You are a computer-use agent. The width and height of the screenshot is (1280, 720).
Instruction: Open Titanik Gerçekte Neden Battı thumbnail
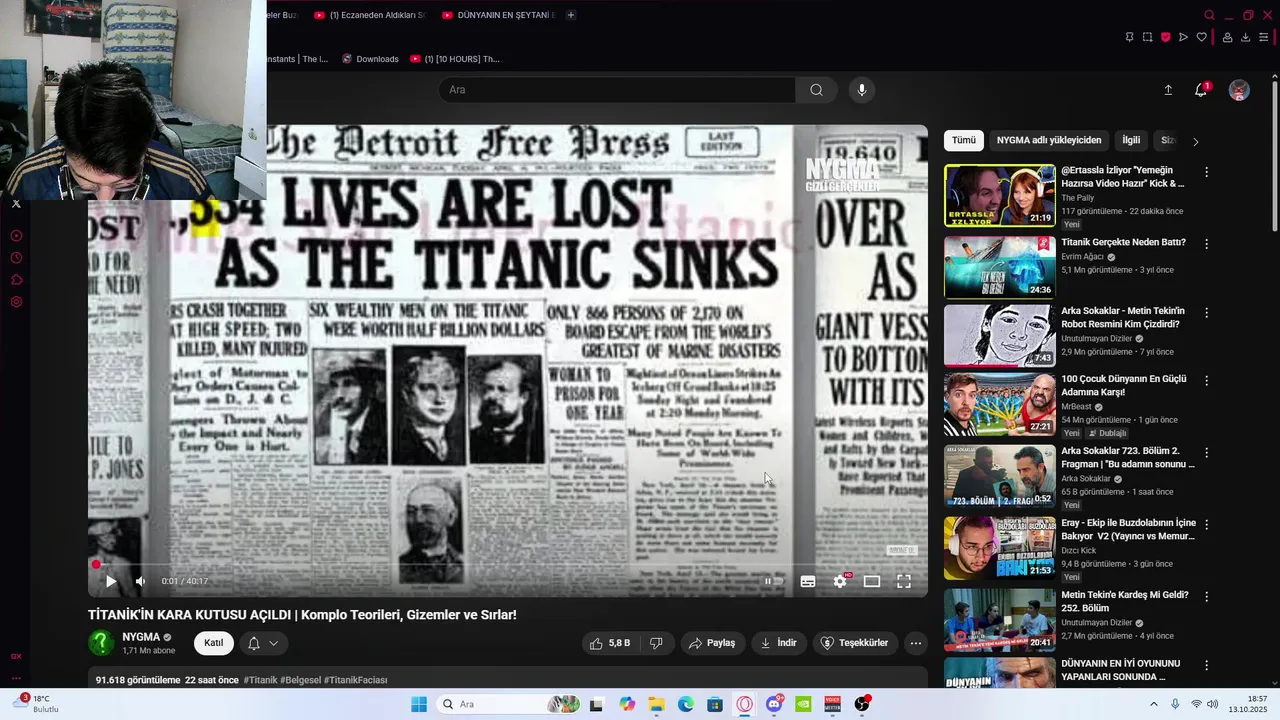(999, 267)
